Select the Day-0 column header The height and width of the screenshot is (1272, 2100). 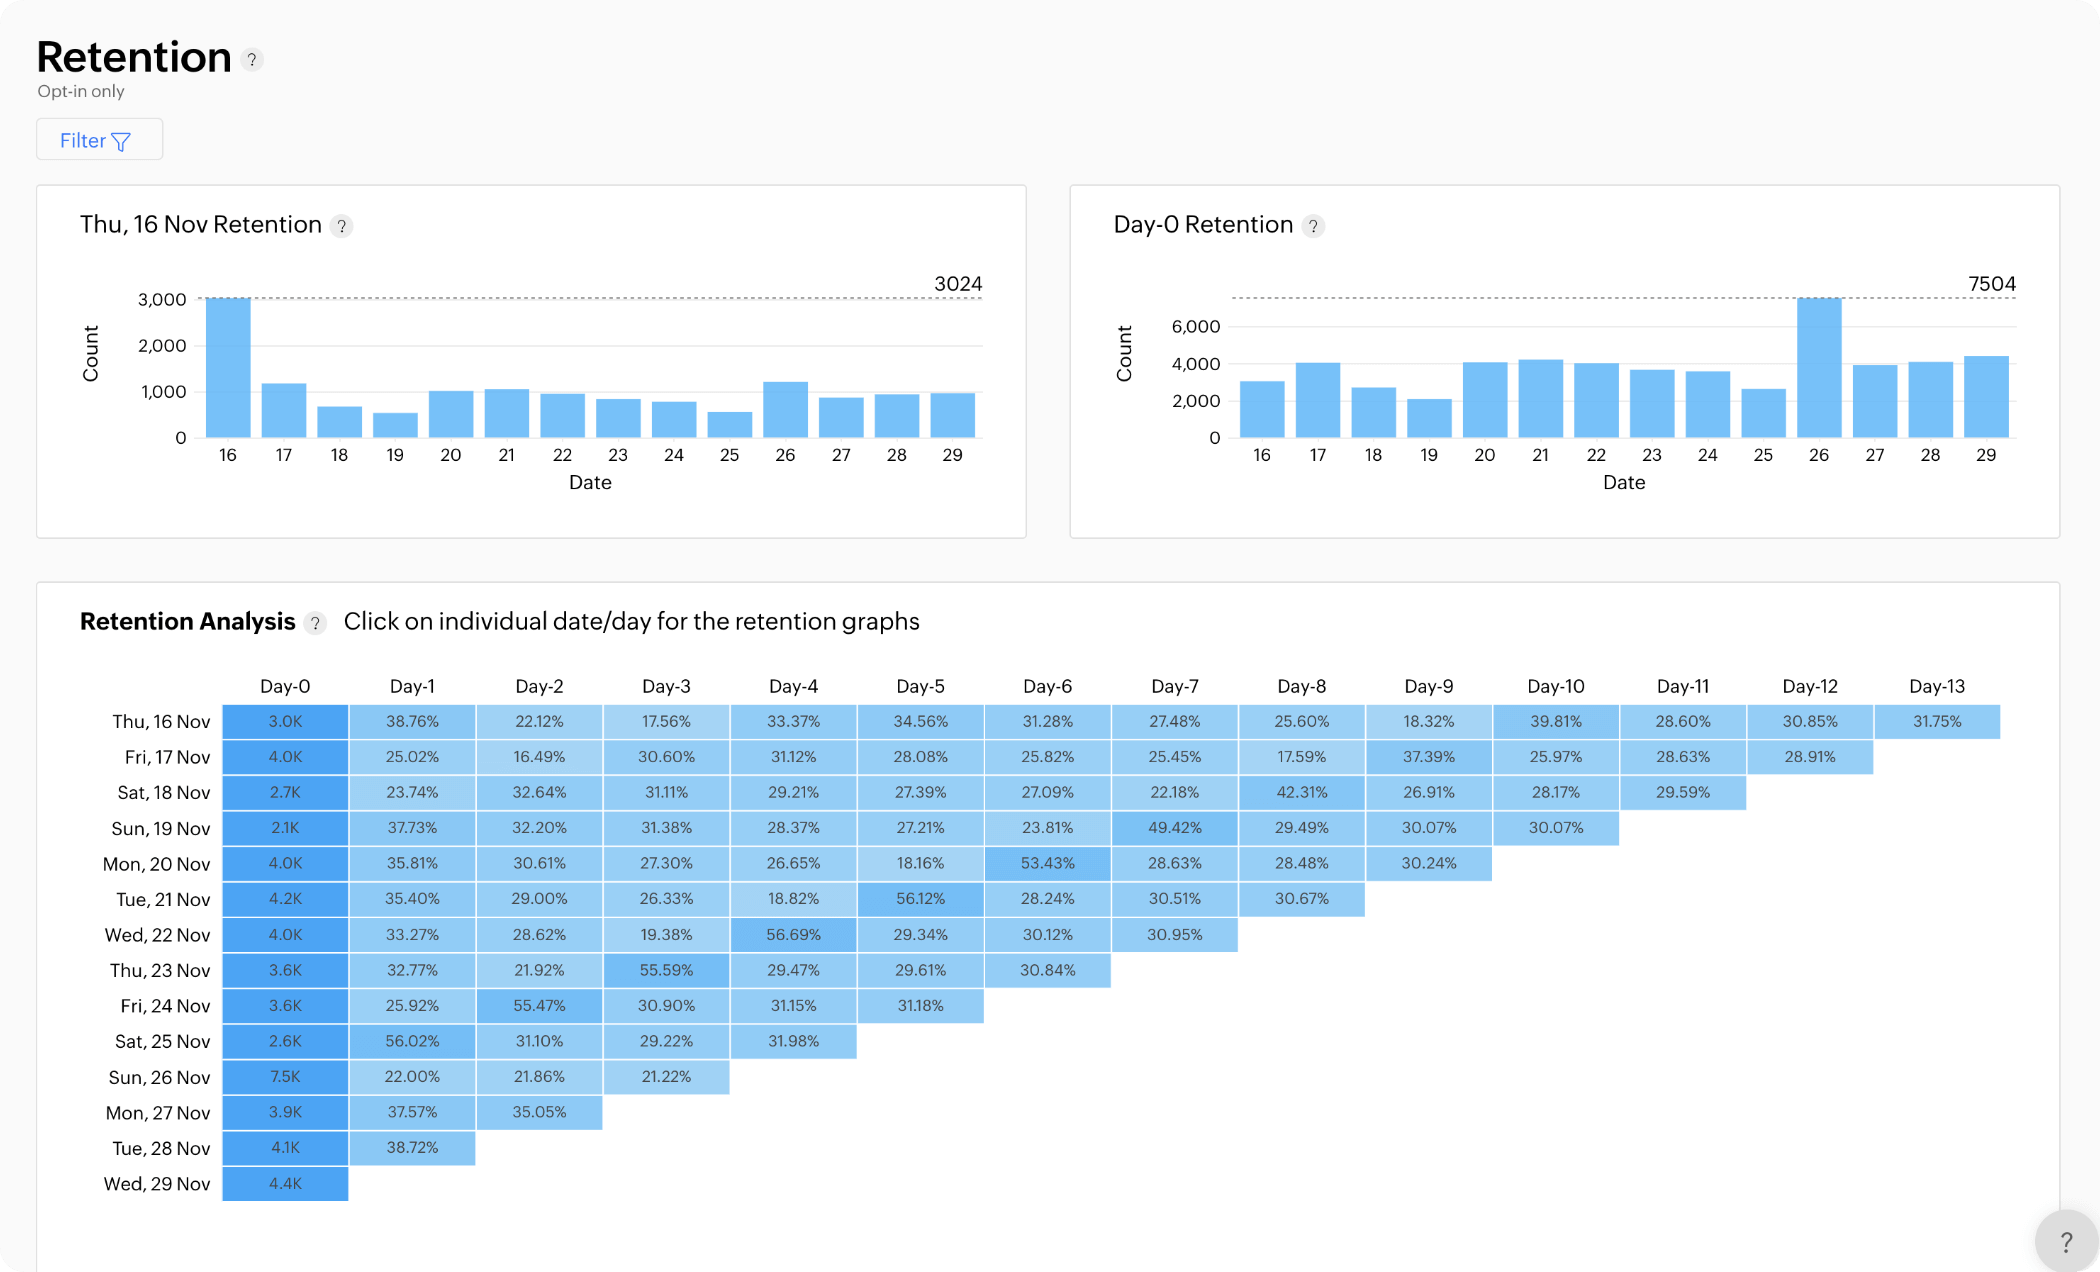(285, 686)
